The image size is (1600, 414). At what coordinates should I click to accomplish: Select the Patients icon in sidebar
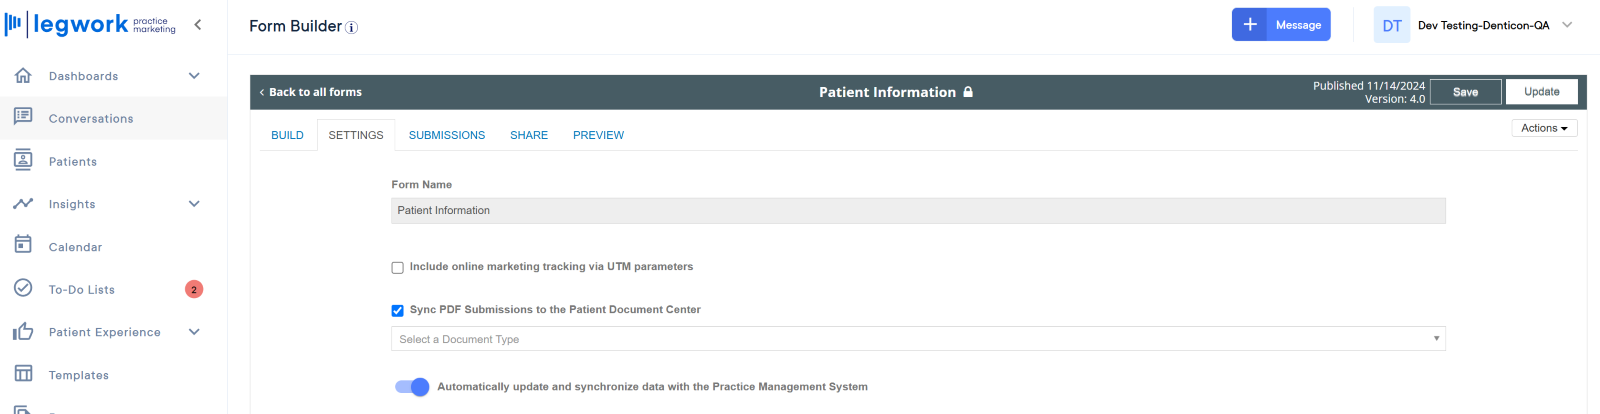tap(23, 160)
